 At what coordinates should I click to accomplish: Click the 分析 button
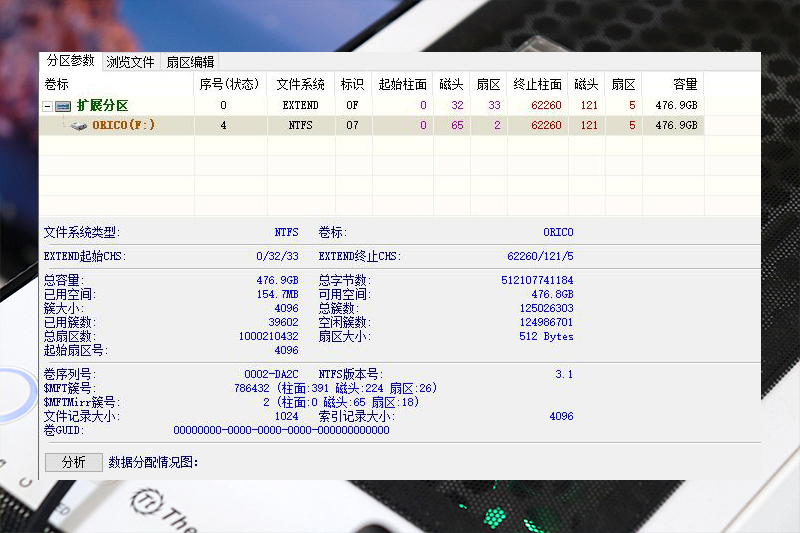point(73,462)
